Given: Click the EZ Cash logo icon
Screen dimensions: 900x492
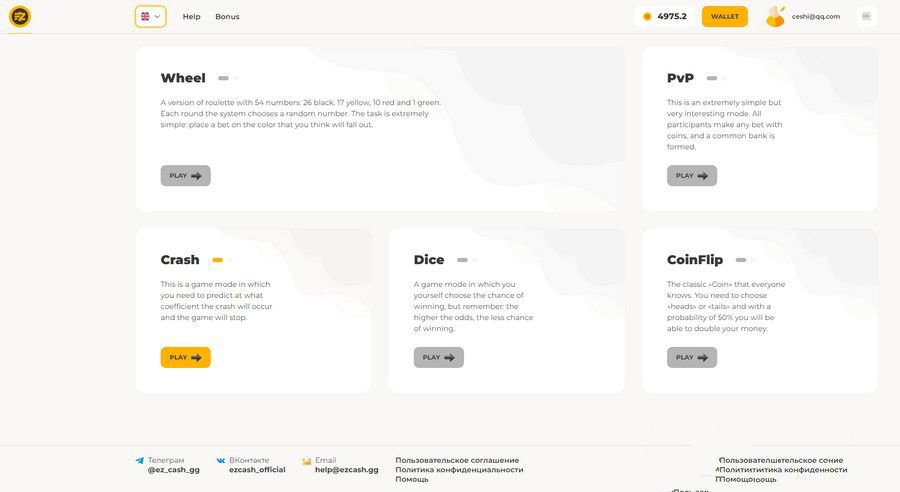Looking at the screenshot, I should tap(20, 16).
